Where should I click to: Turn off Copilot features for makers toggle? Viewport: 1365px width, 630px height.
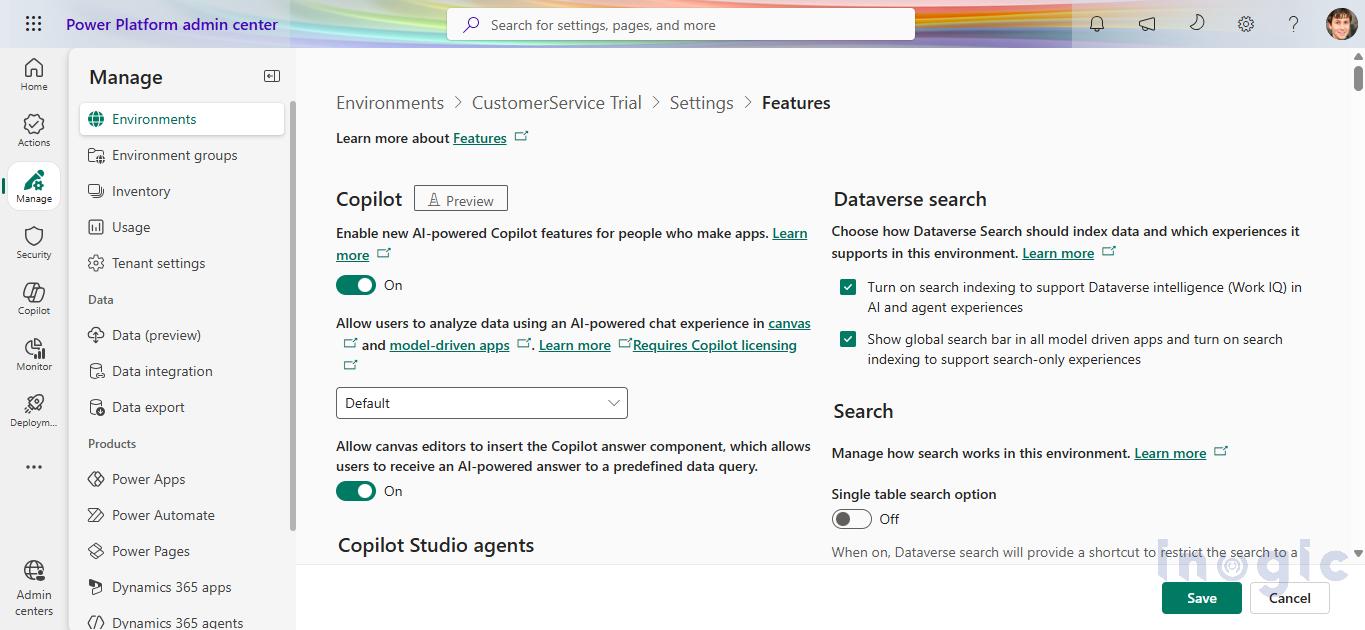tap(356, 285)
